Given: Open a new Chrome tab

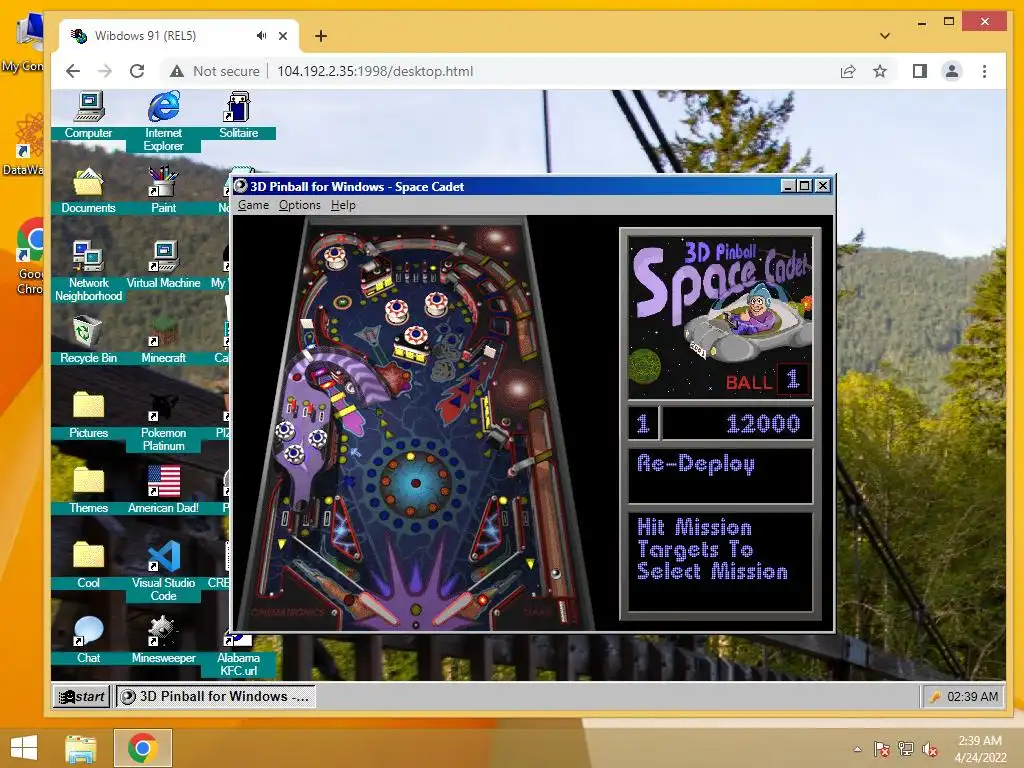Looking at the screenshot, I should coord(321,36).
